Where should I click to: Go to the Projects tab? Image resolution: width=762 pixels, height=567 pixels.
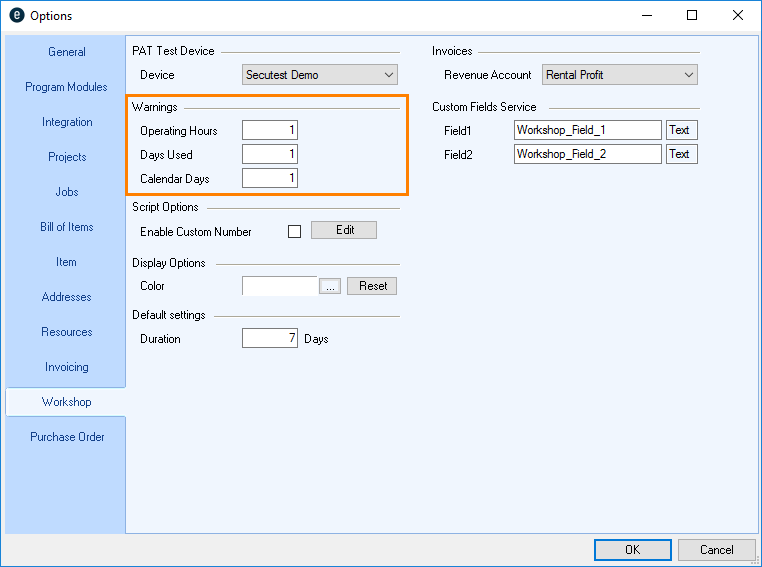67,157
